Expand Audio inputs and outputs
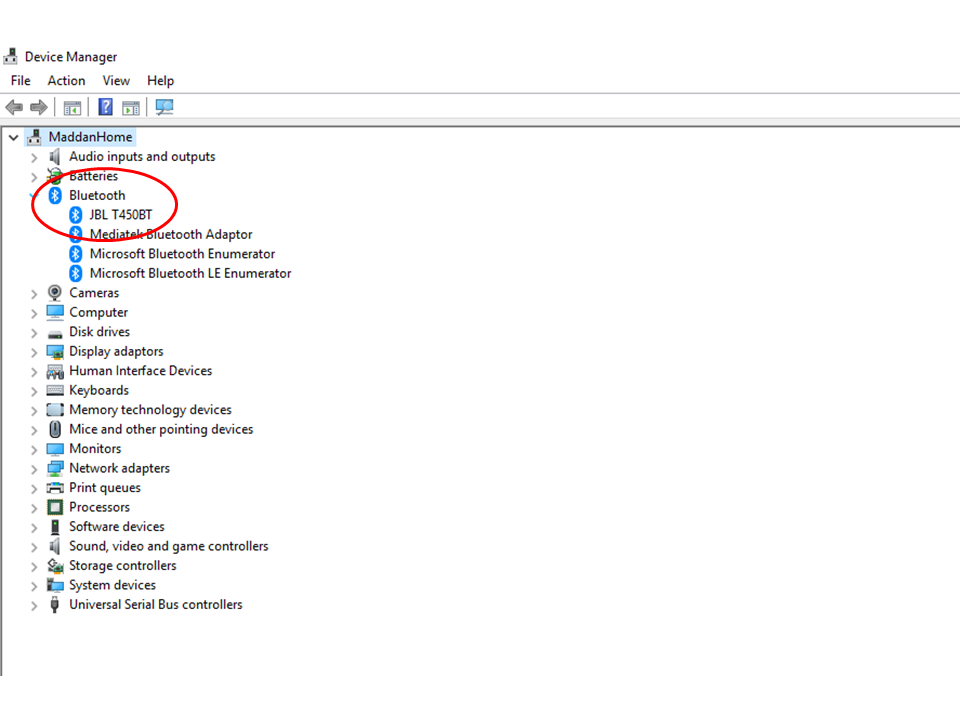Image resolution: width=960 pixels, height=720 pixels. coord(34,157)
